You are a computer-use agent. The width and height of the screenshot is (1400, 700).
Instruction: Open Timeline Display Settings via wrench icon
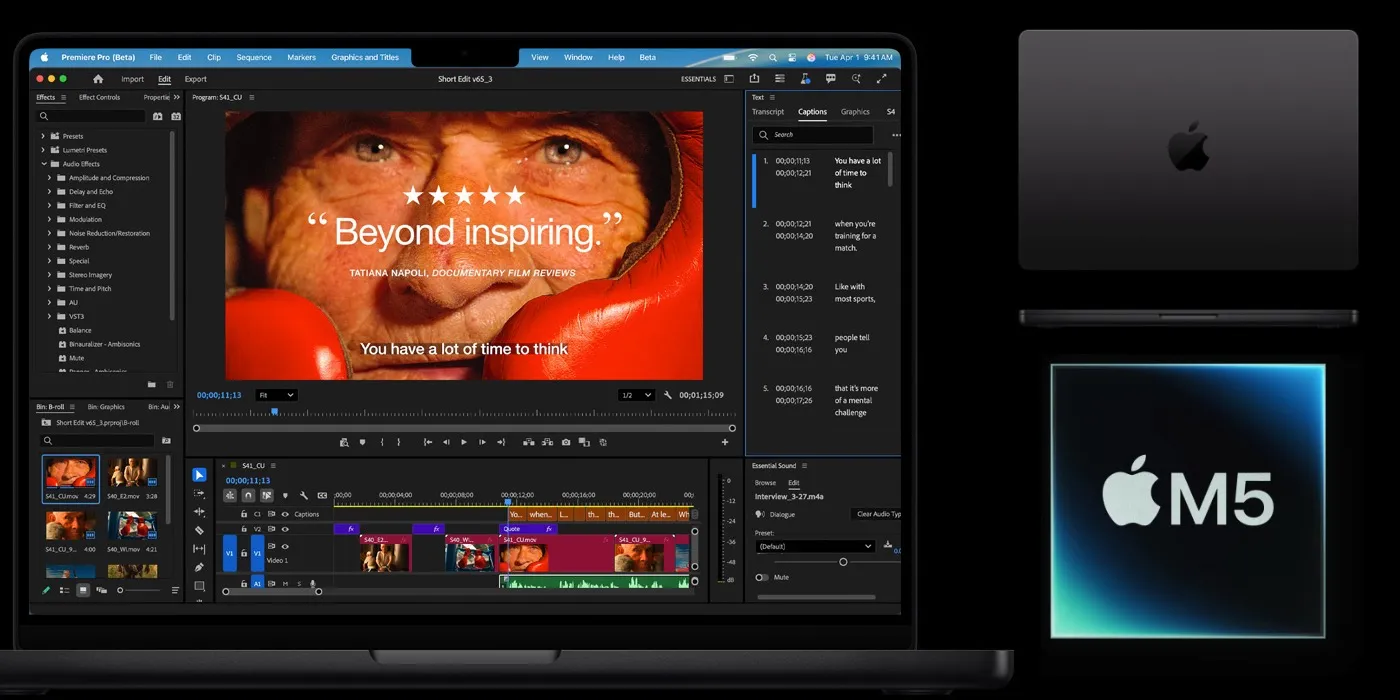pos(304,494)
